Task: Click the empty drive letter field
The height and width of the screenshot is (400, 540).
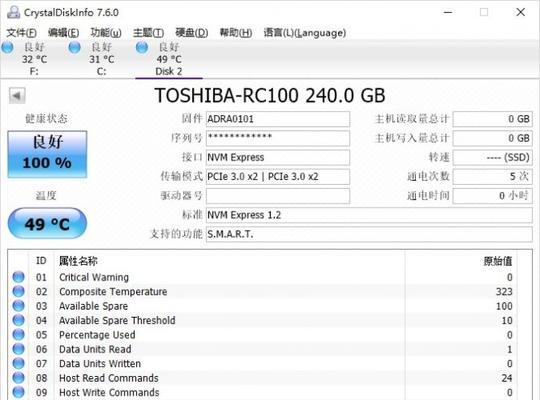Action: coord(278,196)
